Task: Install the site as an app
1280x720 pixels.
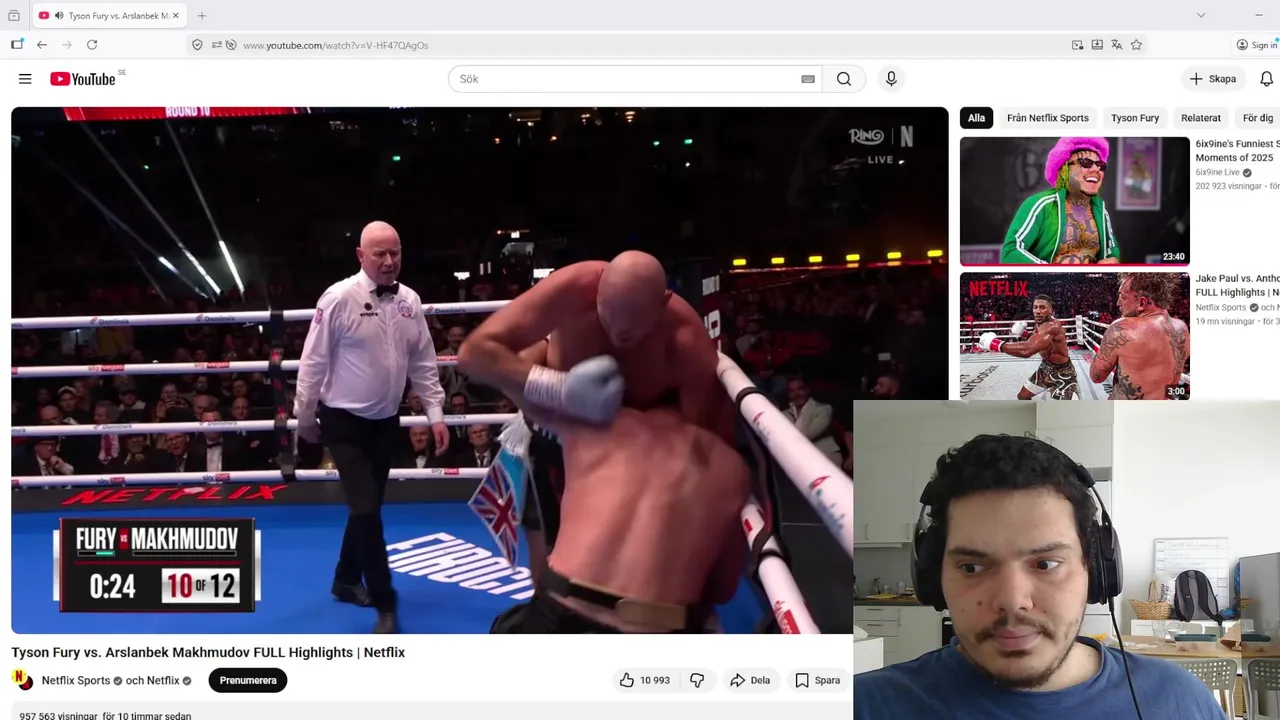Action: point(1097,45)
